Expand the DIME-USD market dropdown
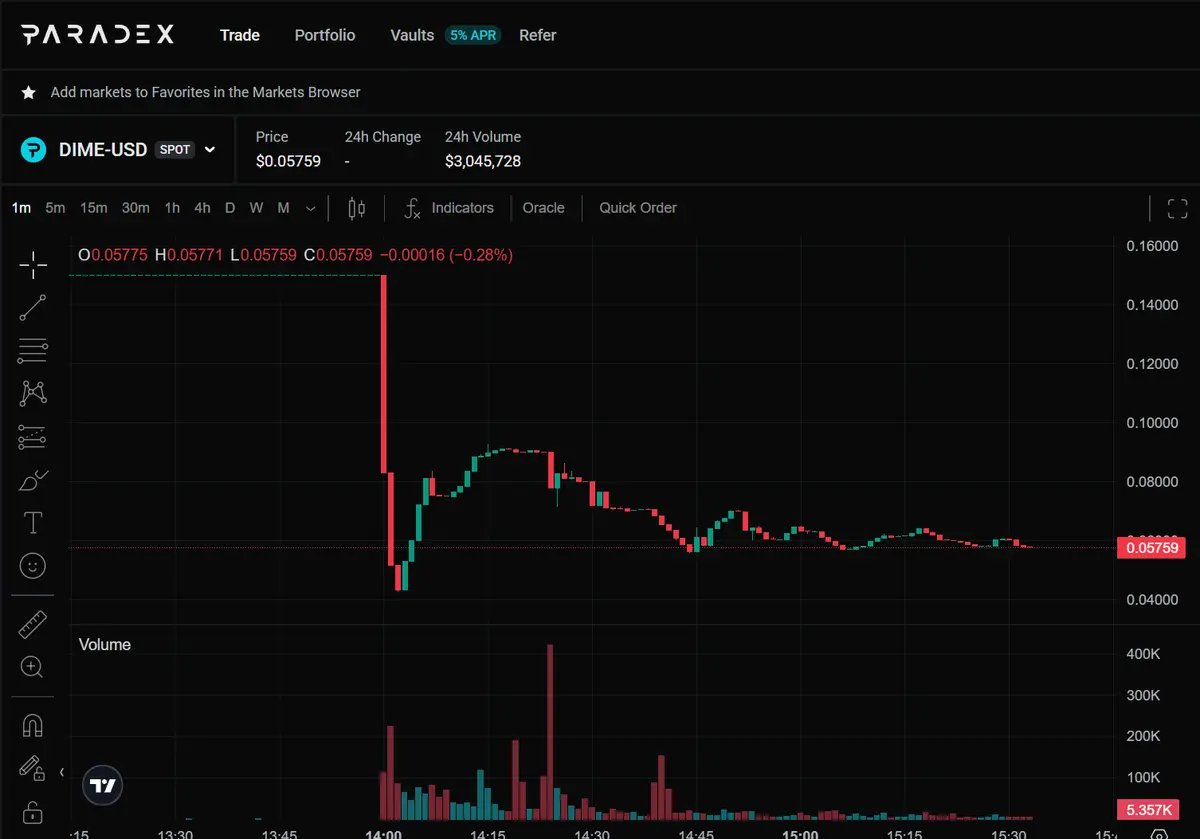1200x839 pixels. click(x=210, y=150)
